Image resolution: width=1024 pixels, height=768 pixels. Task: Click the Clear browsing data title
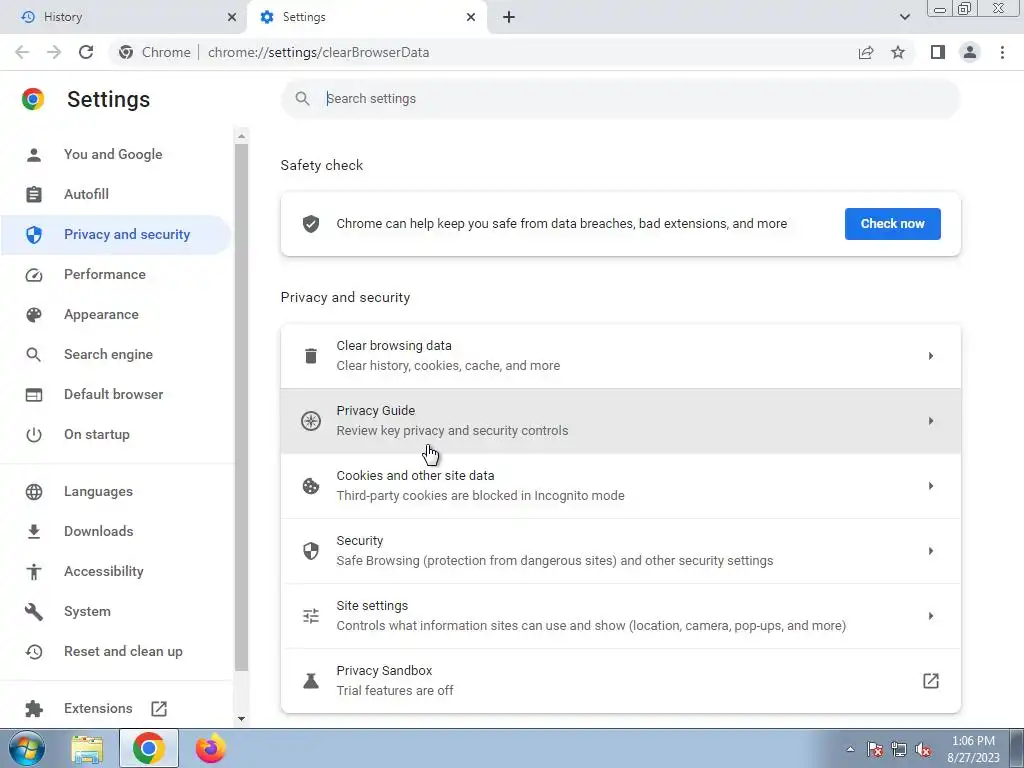click(394, 345)
